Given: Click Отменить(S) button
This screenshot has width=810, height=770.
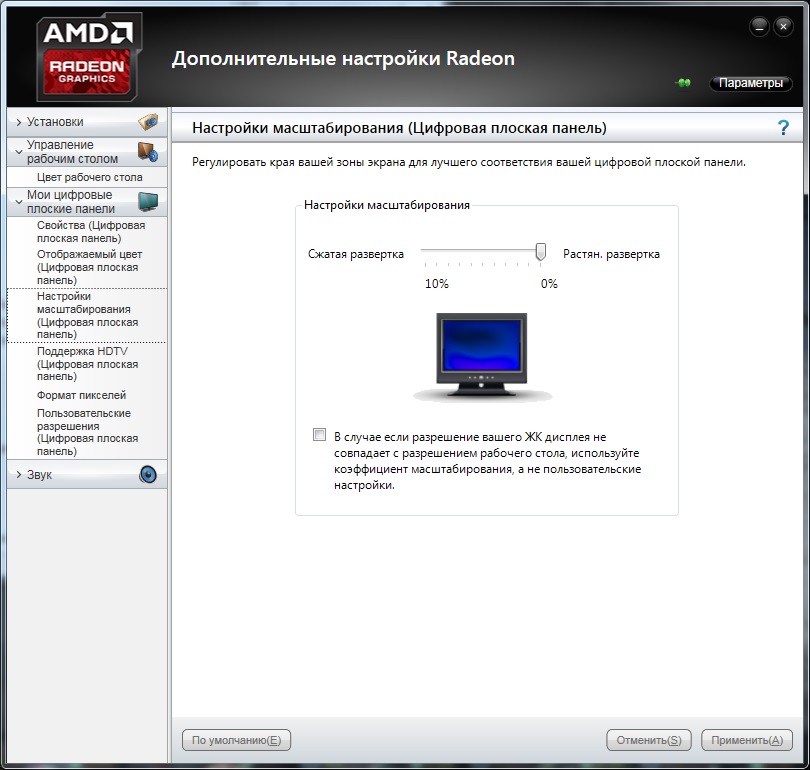Looking at the screenshot, I should [x=649, y=740].
